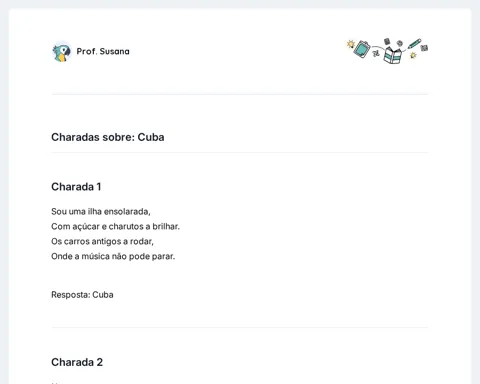Viewport: 480px width, 384px height.
Task: Select the 'Charada 2' heading
Action: coord(77,362)
